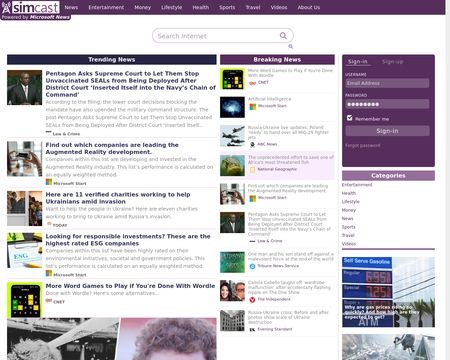
Task: Click Microsoft Start icon under ESG companies article
Action: tap(49, 273)
